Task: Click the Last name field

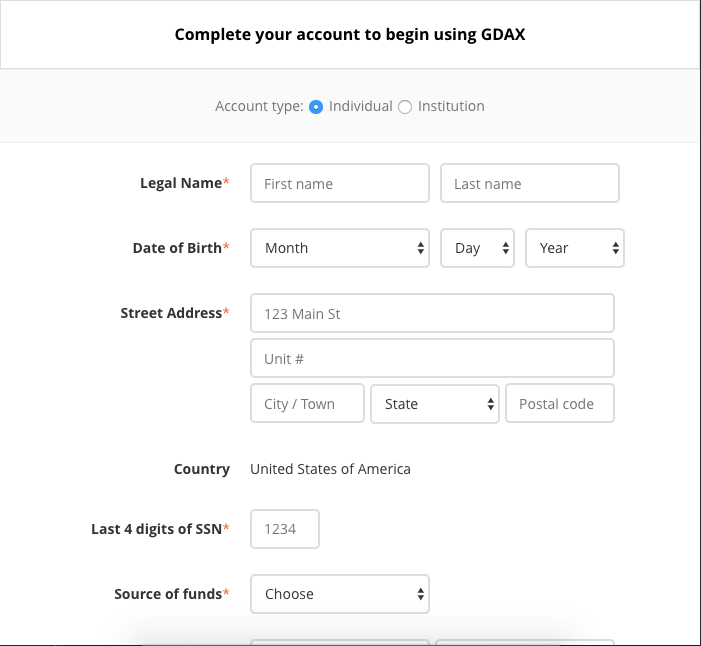Action: coord(529,184)
